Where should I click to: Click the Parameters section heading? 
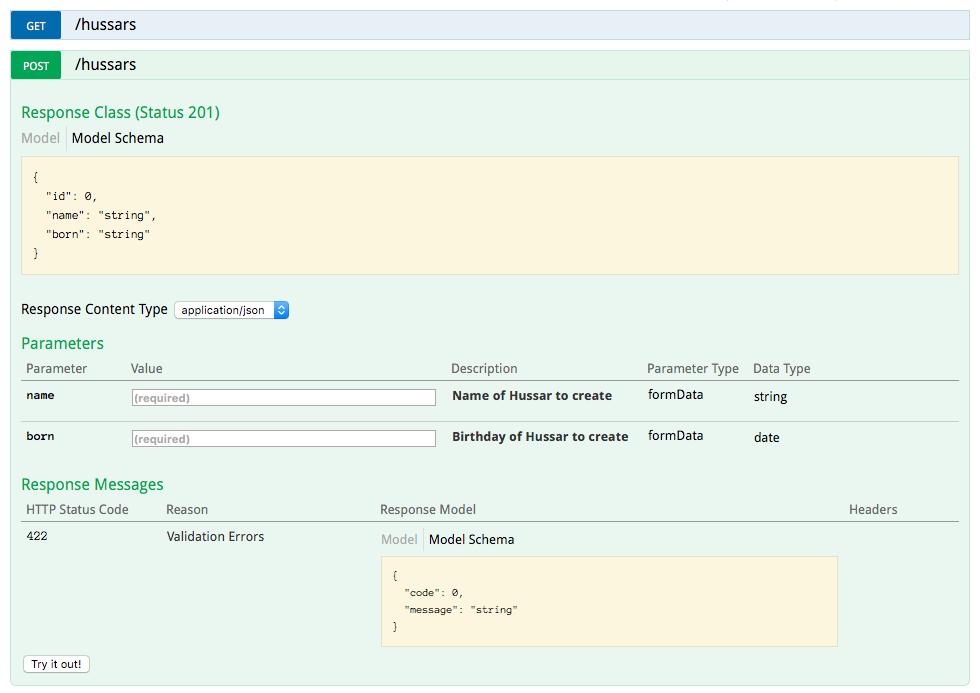(x=62, y=343)
